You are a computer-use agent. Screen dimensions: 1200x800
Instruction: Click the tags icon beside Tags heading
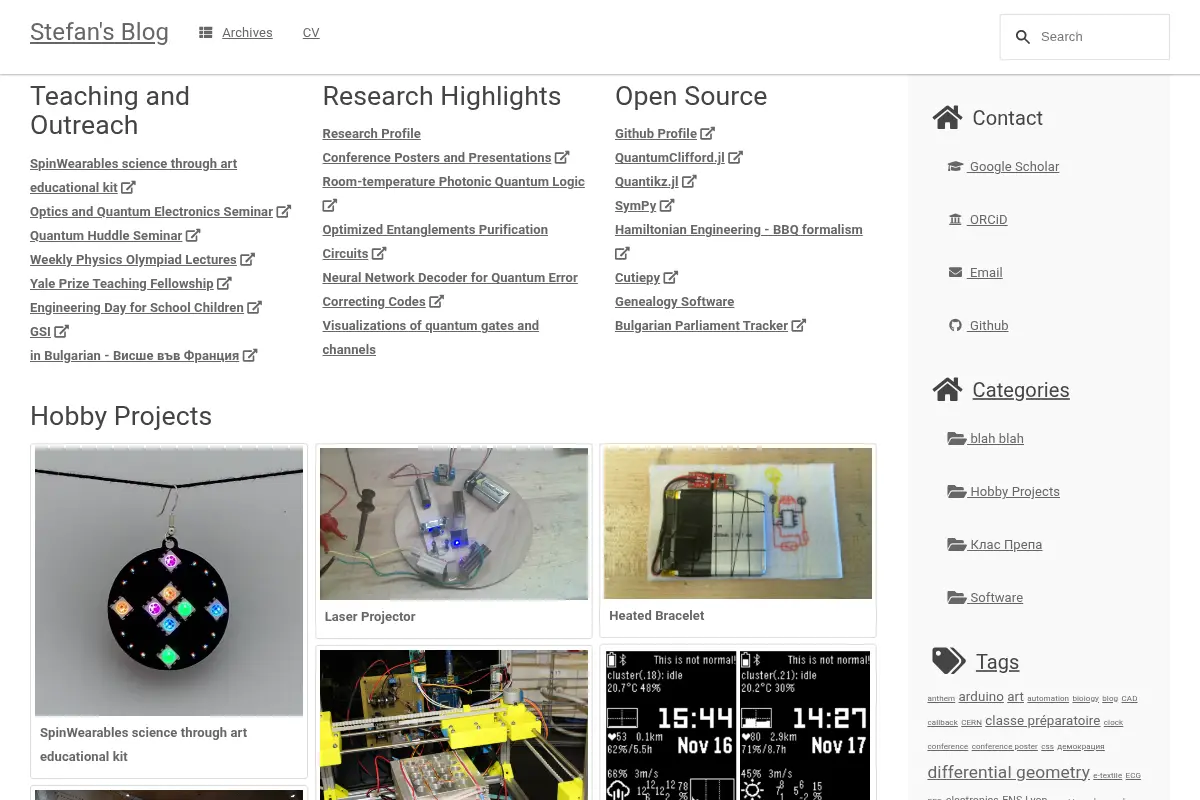pos(949,661)
